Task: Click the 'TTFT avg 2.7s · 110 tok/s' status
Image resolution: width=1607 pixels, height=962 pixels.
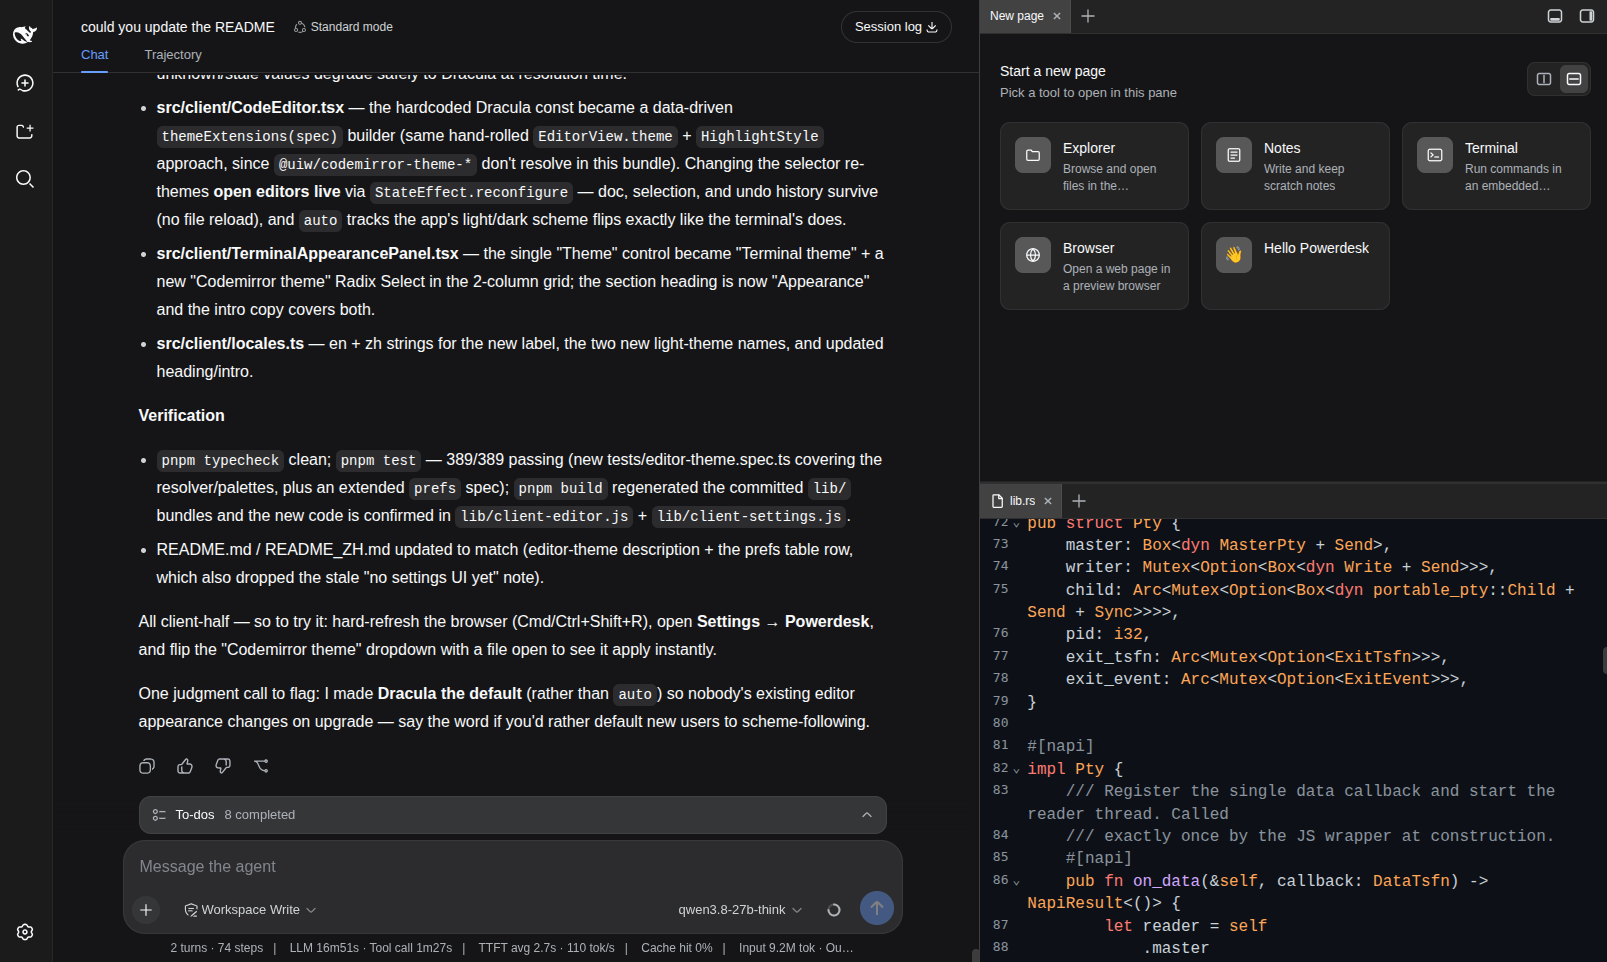Action: 547,948
